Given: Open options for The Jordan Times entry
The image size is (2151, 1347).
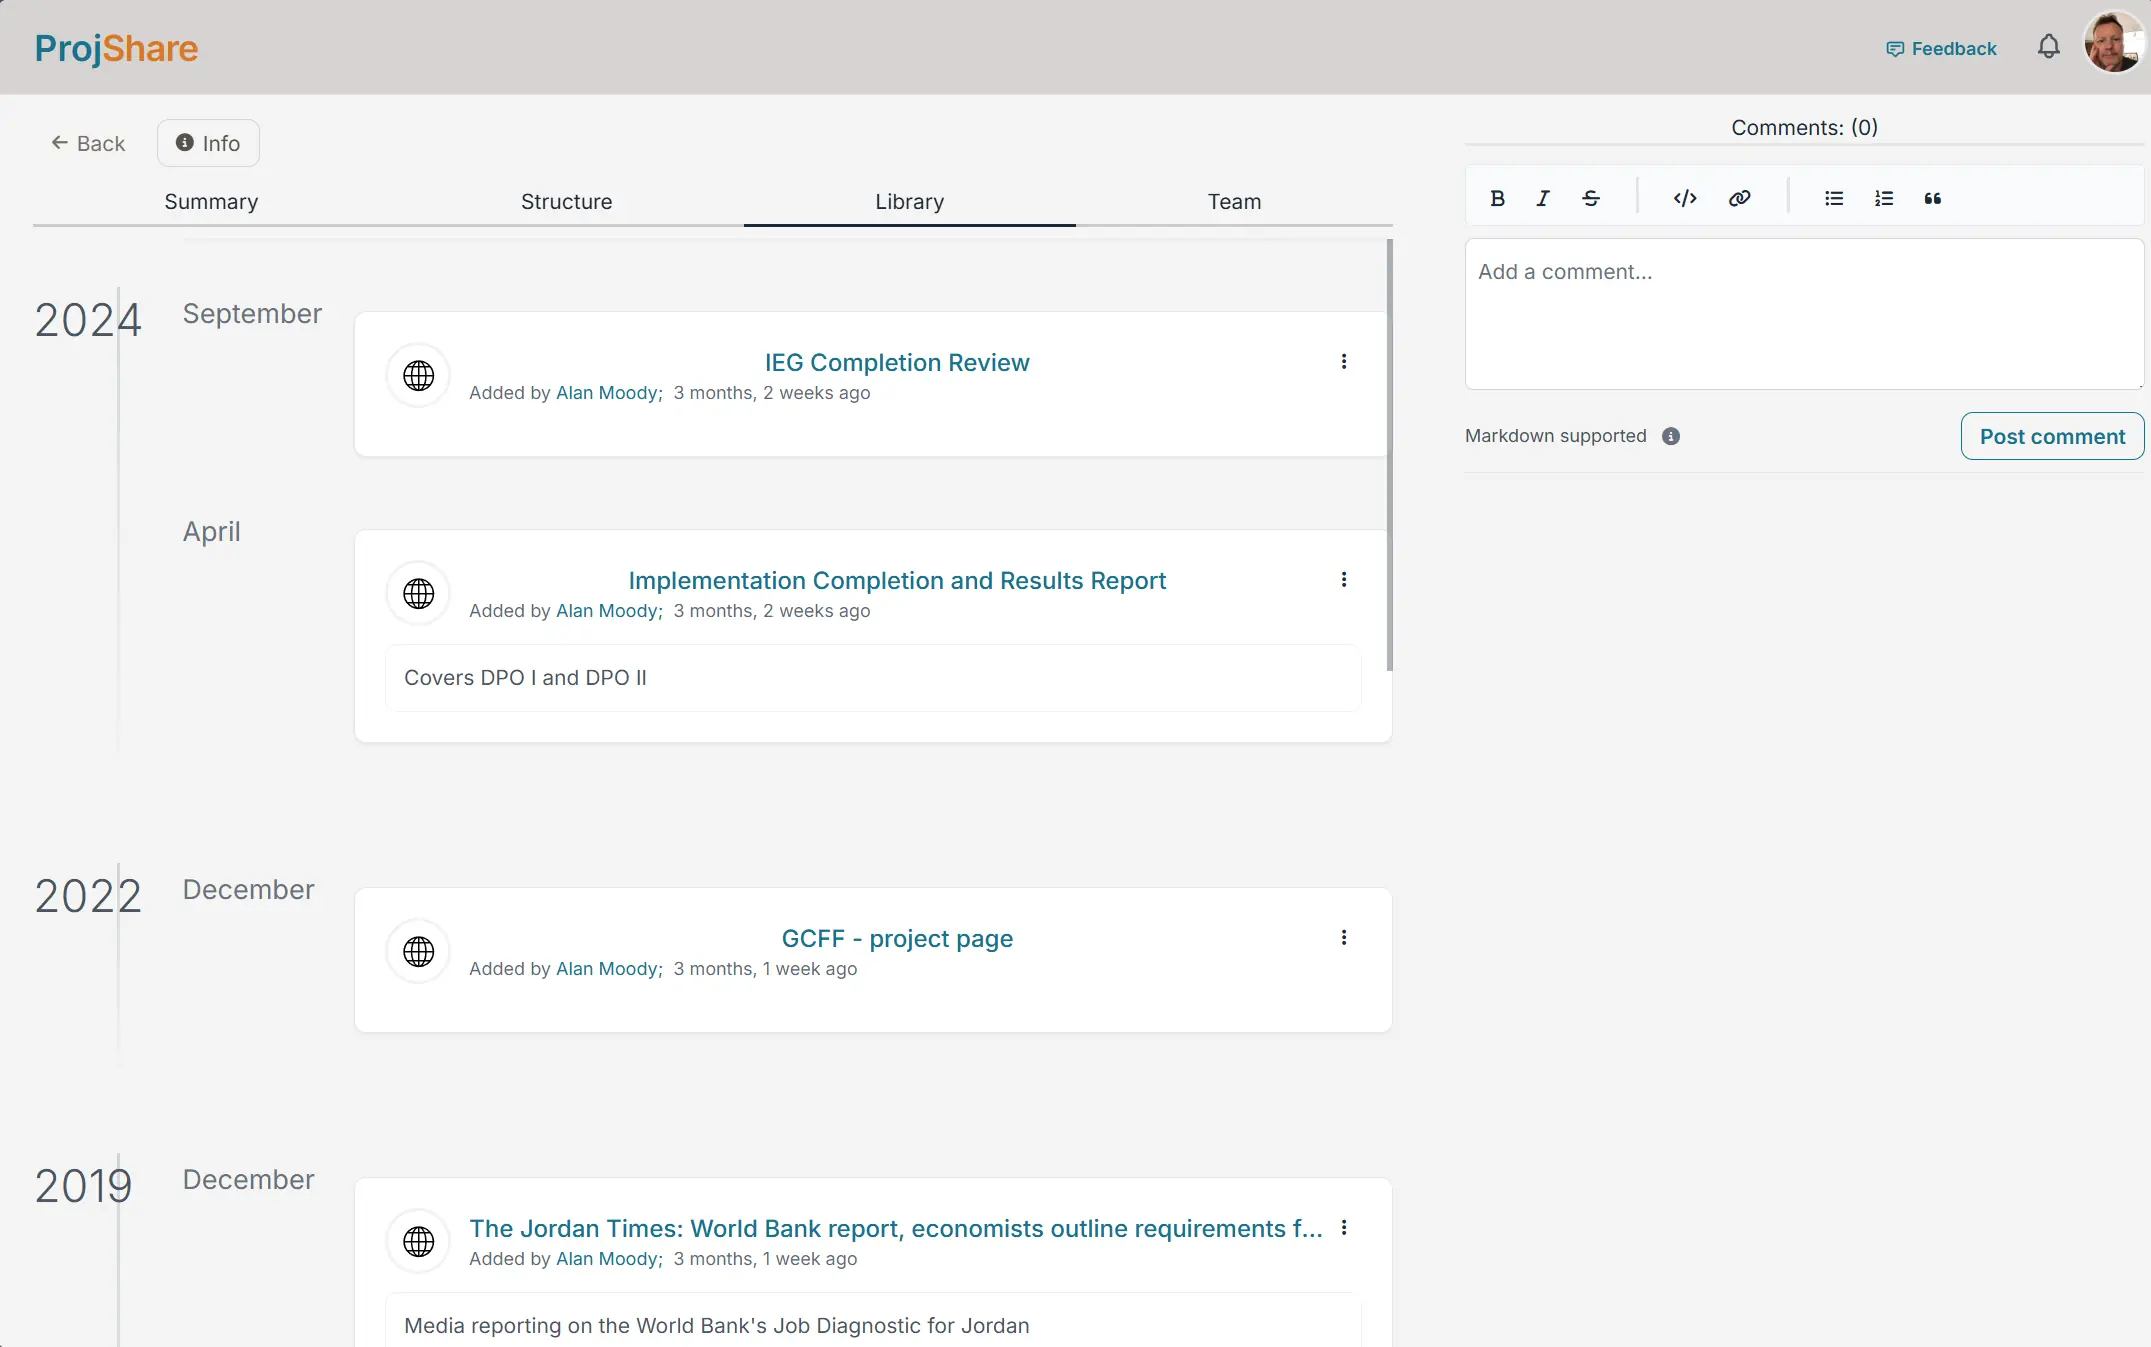Looking at the screenshot, I should pyautogui.click(x=1344, y=1228).
